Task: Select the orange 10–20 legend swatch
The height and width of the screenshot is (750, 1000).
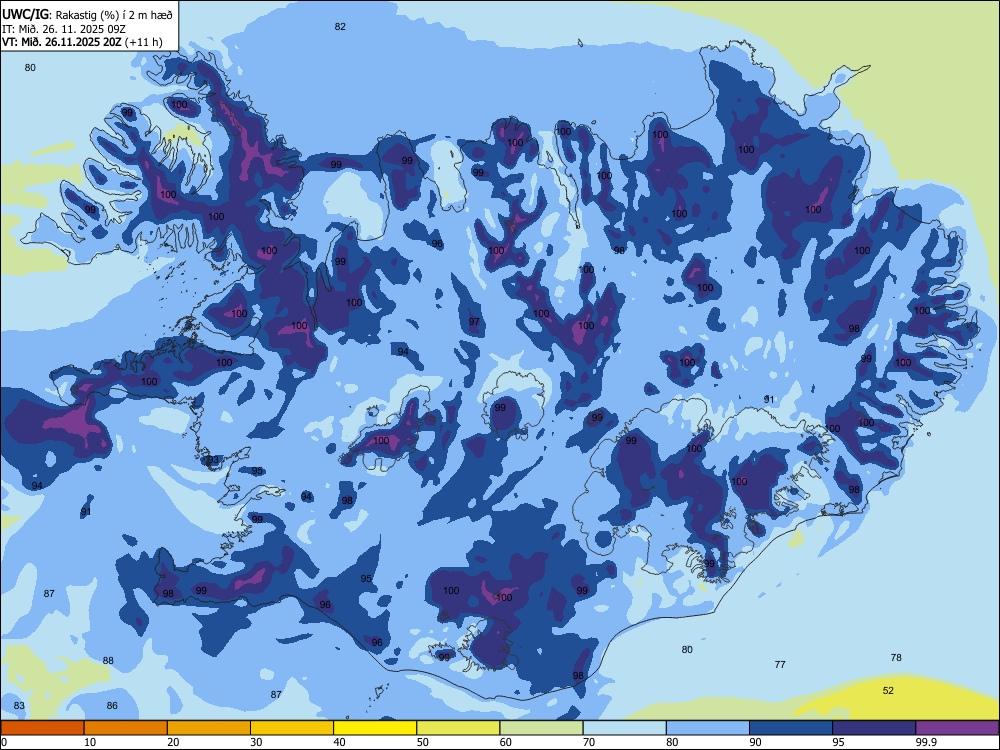Action: [x=126, y=728]
